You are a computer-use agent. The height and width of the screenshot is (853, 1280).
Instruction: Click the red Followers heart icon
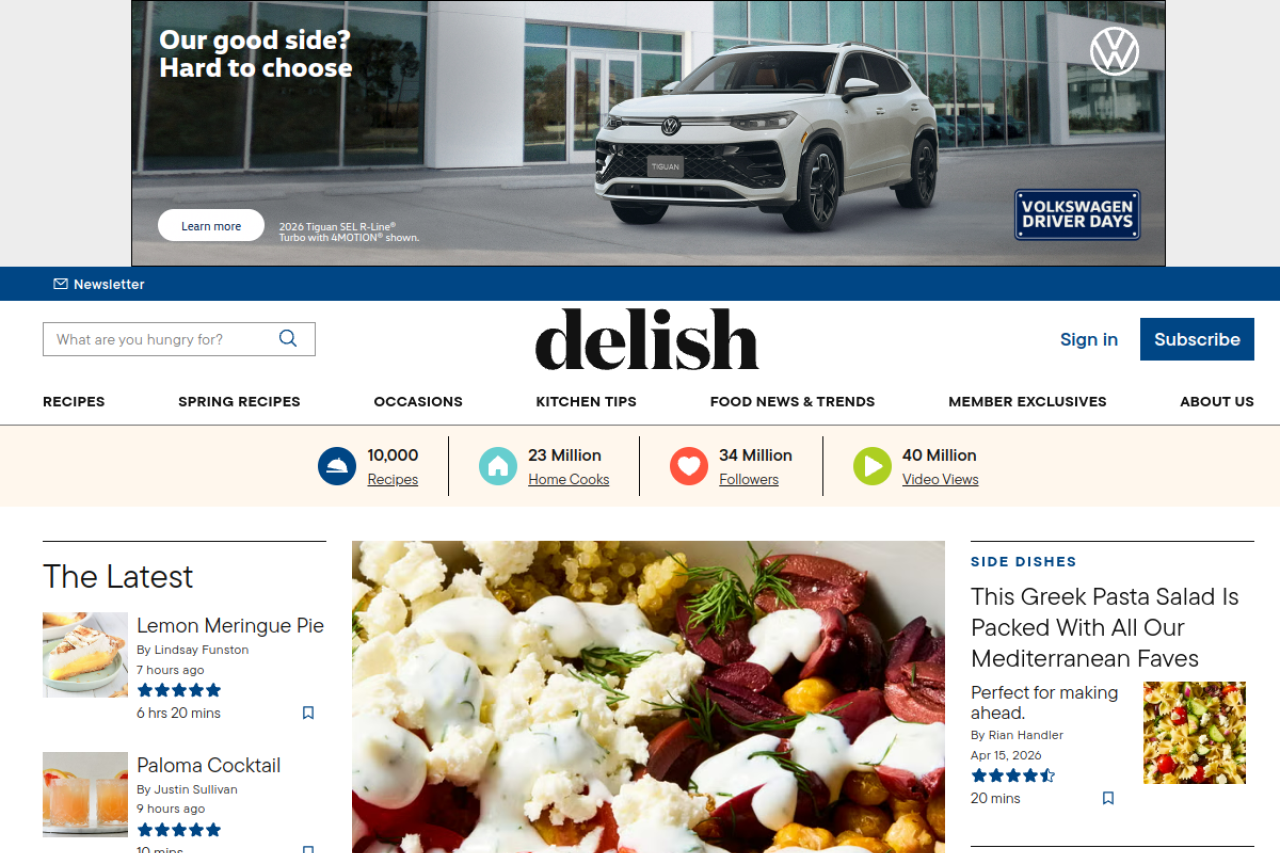tap(689, 466)
